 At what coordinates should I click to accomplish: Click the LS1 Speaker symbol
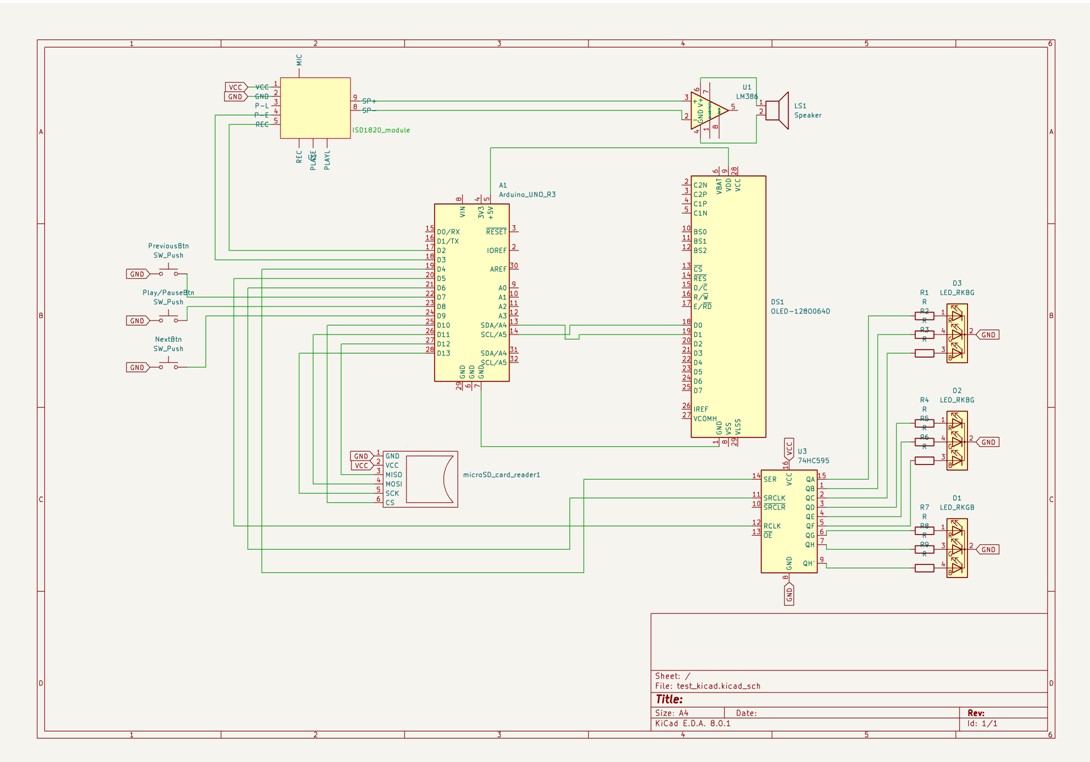[776, 111]
